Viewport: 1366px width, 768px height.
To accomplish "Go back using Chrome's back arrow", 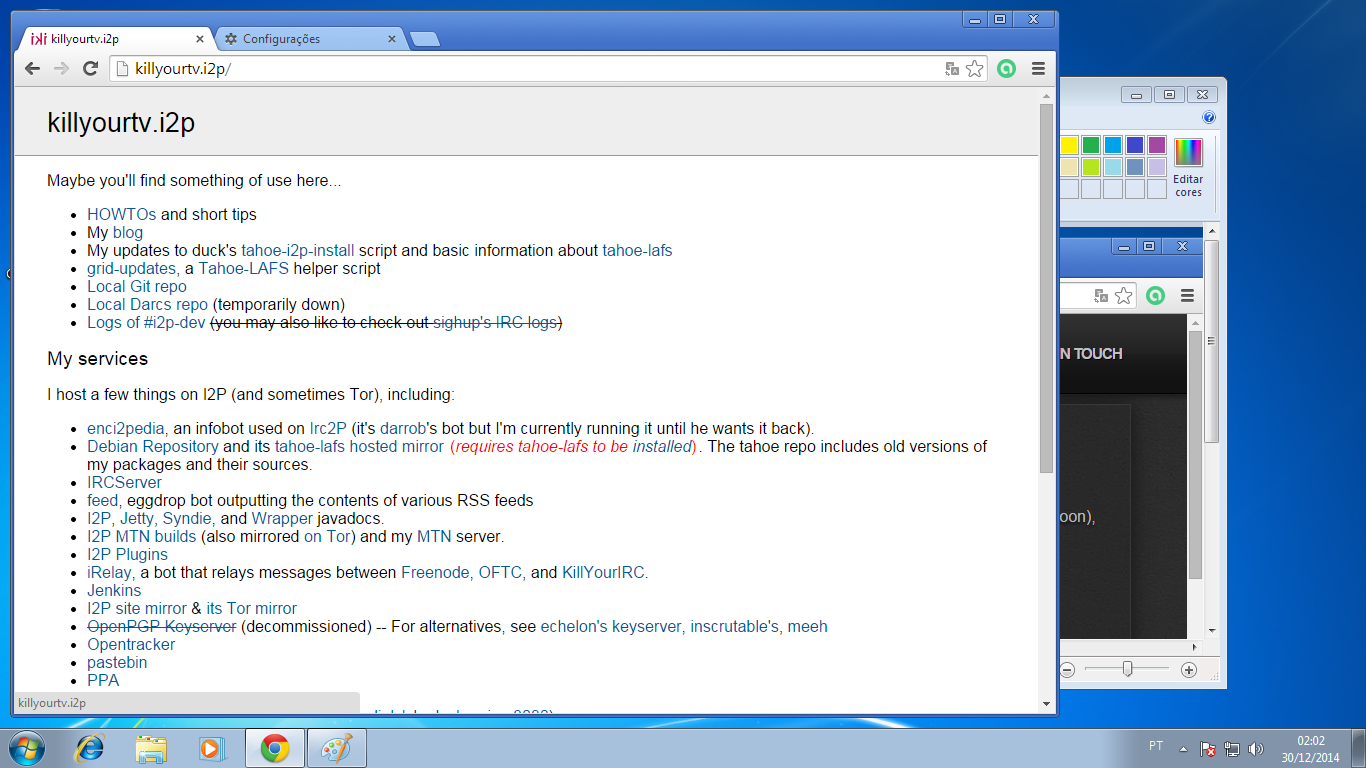I will point(33,69).
